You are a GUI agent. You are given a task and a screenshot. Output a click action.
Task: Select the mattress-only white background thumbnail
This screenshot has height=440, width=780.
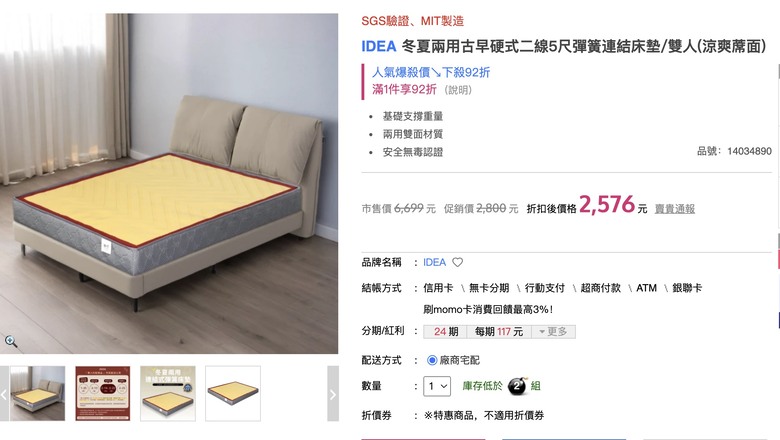tap(233, 394)
